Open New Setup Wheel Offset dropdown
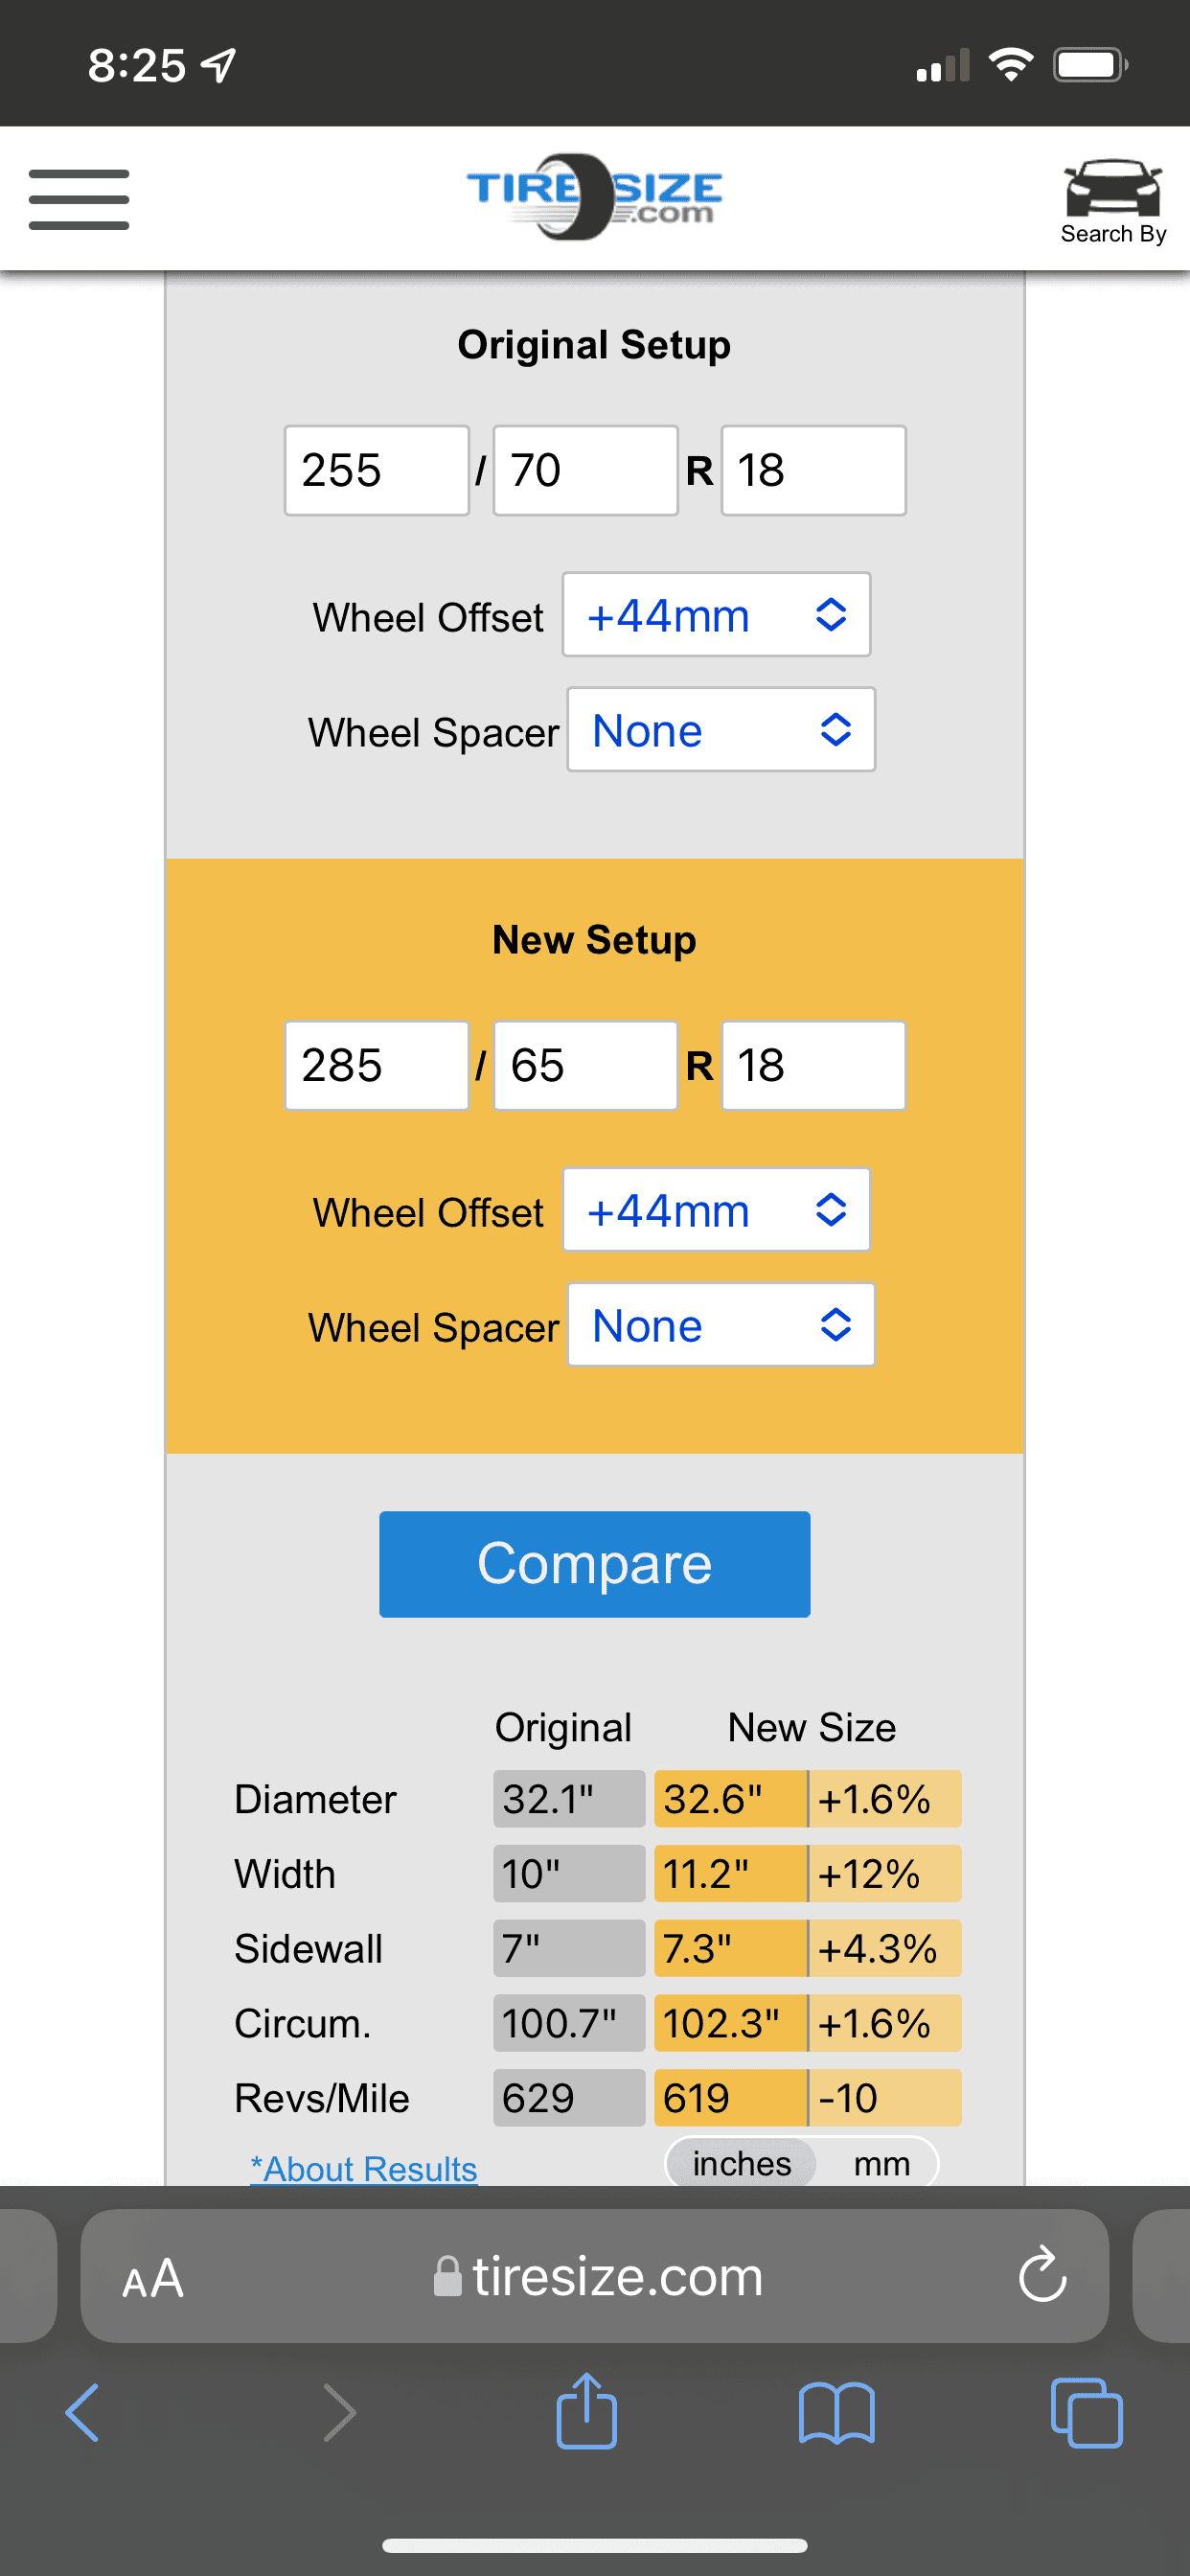This screenshot has height=2576, width=1190. tap(716, 1210)
